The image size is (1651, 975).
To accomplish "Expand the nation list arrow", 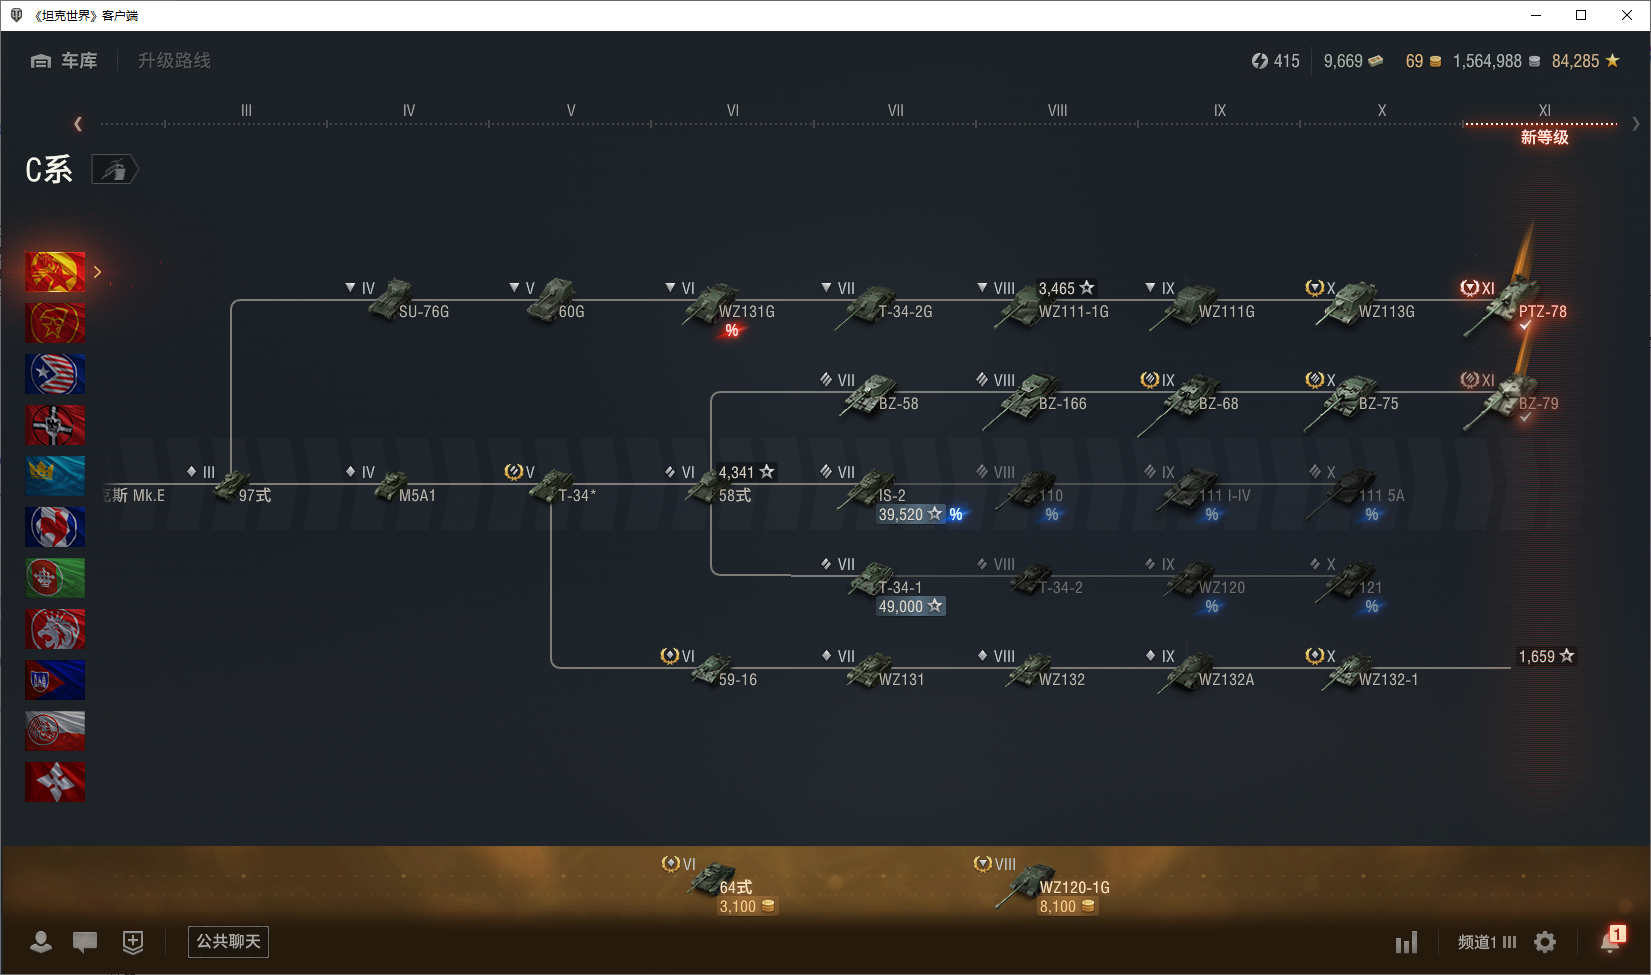I will (97, 272).
